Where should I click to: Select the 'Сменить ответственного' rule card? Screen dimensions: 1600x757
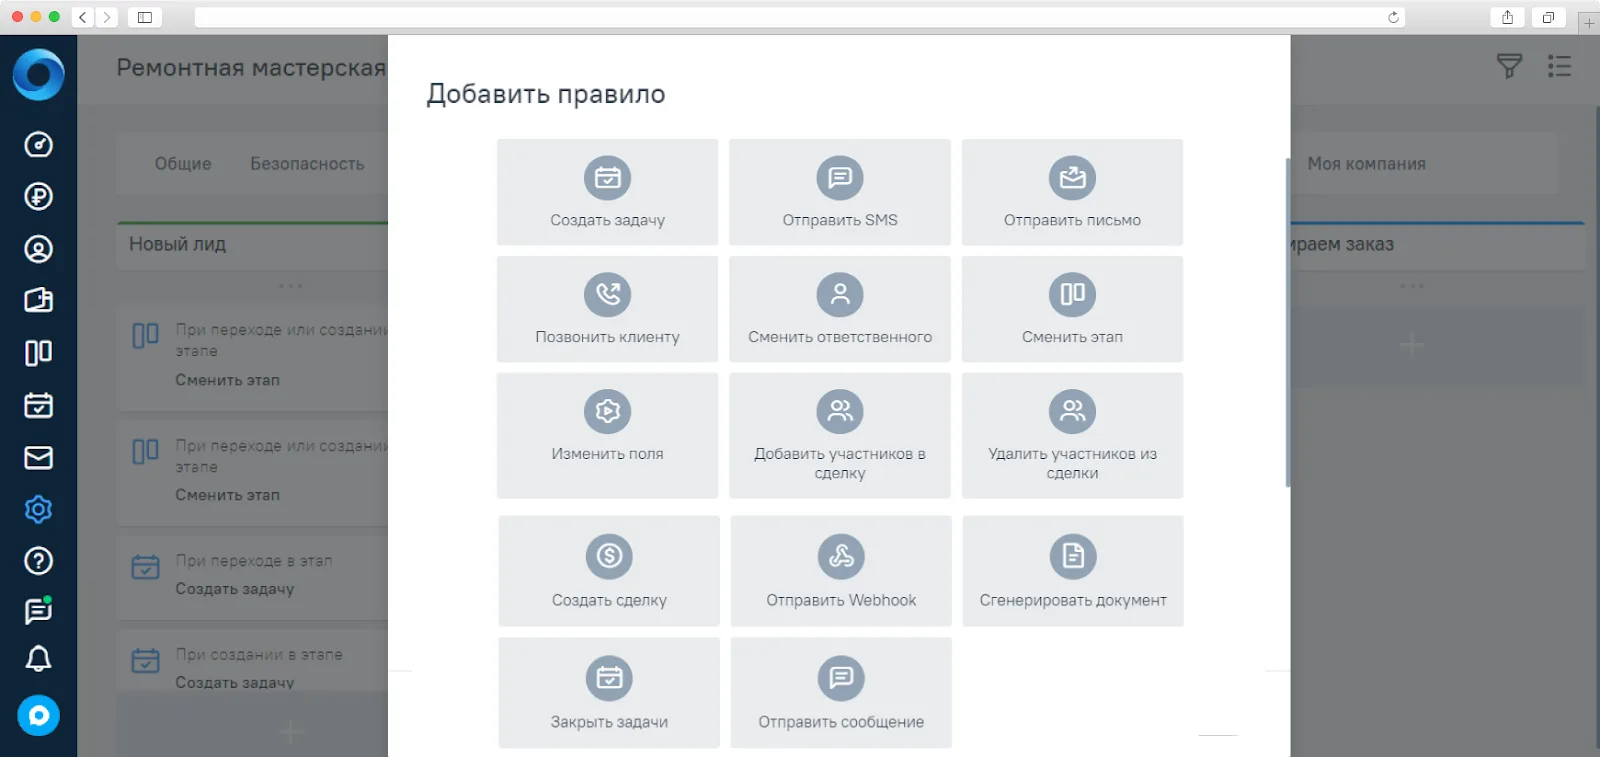[840, 309]
